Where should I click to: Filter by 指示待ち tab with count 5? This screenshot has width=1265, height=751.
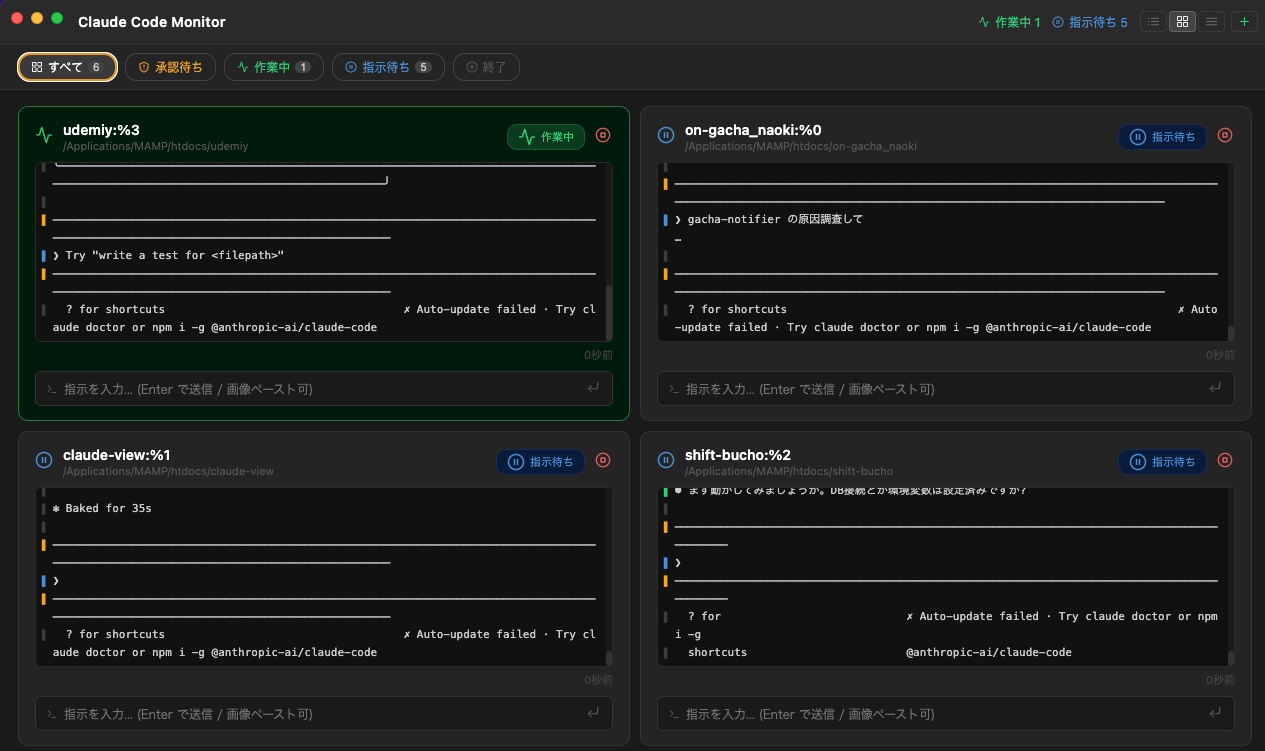click(x=388, y=67)
